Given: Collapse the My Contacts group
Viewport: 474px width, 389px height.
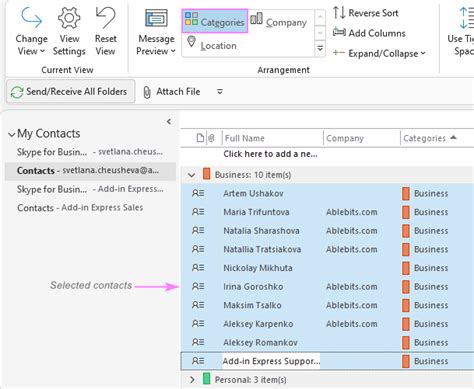Looking at the screenshot, I should point(12,134).
